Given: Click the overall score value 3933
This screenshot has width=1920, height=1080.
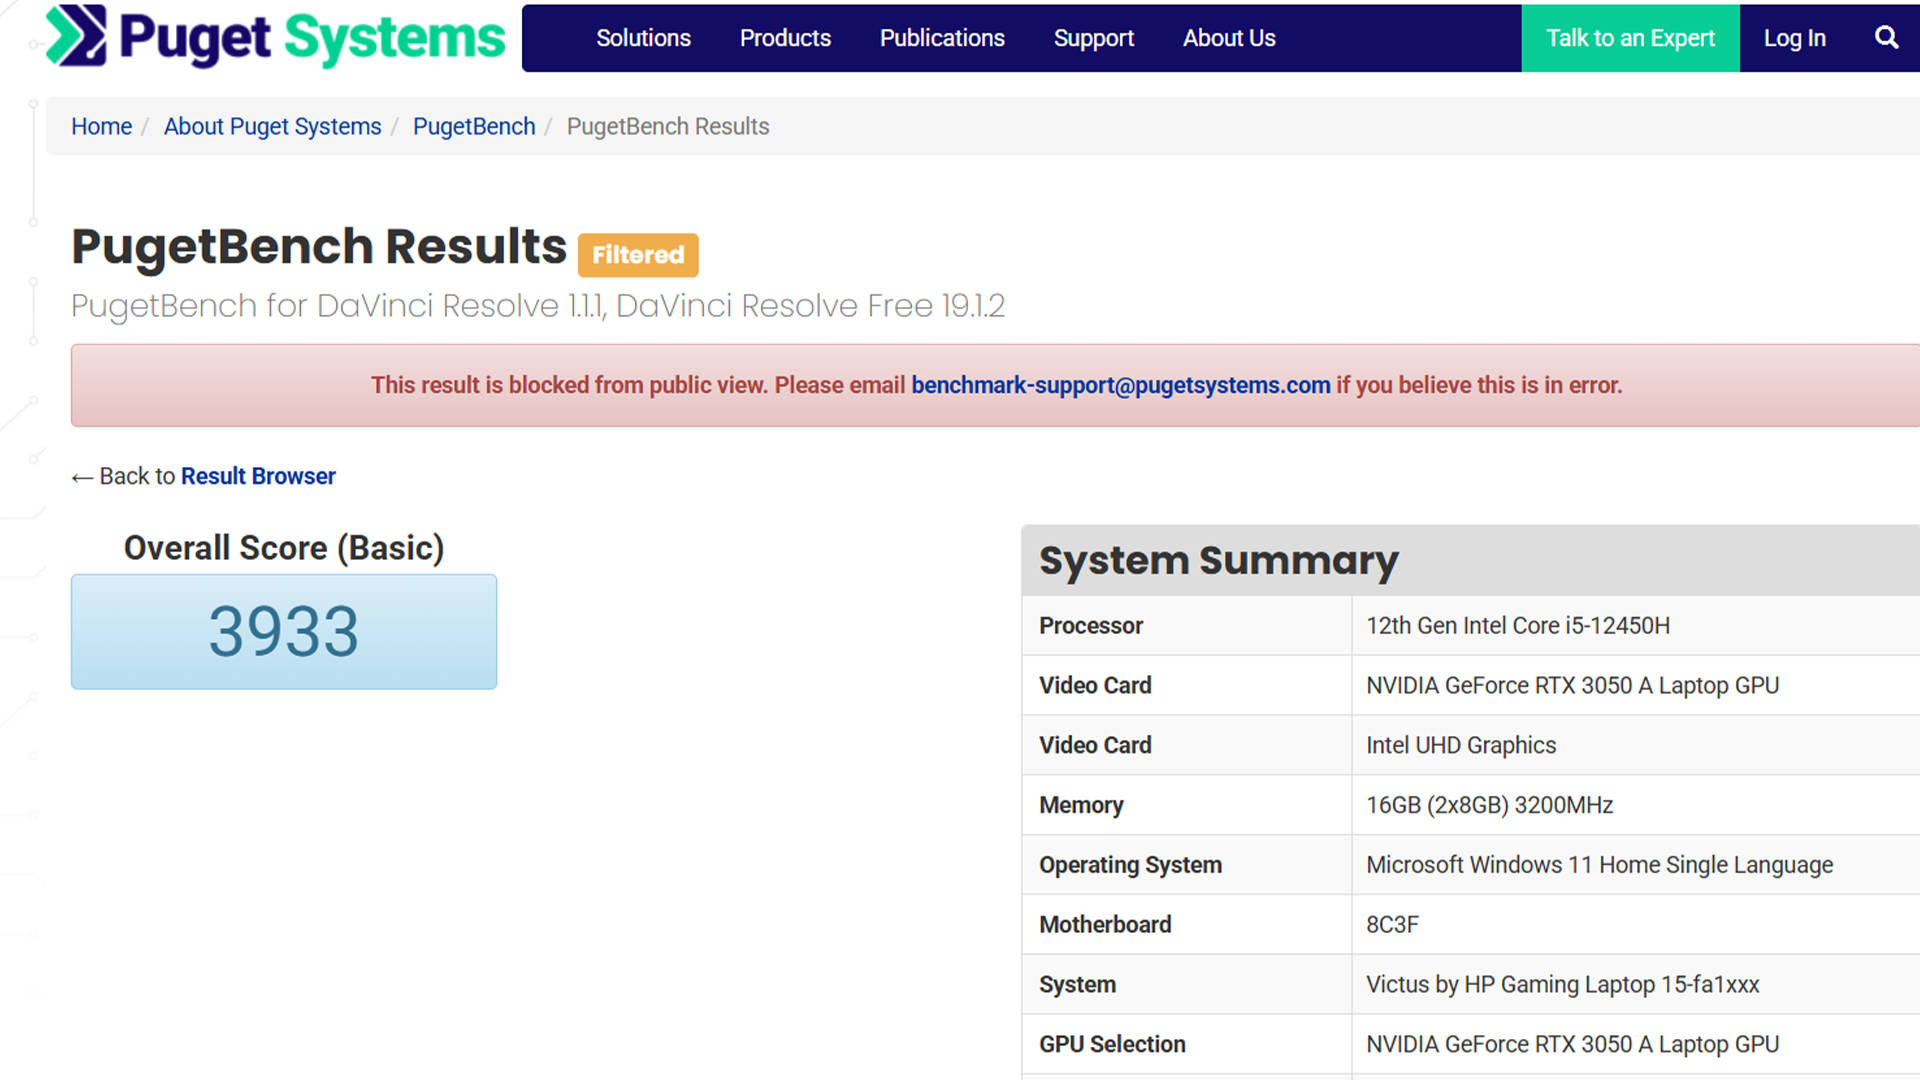Looking at the screenshot, I should click(284, 631).
